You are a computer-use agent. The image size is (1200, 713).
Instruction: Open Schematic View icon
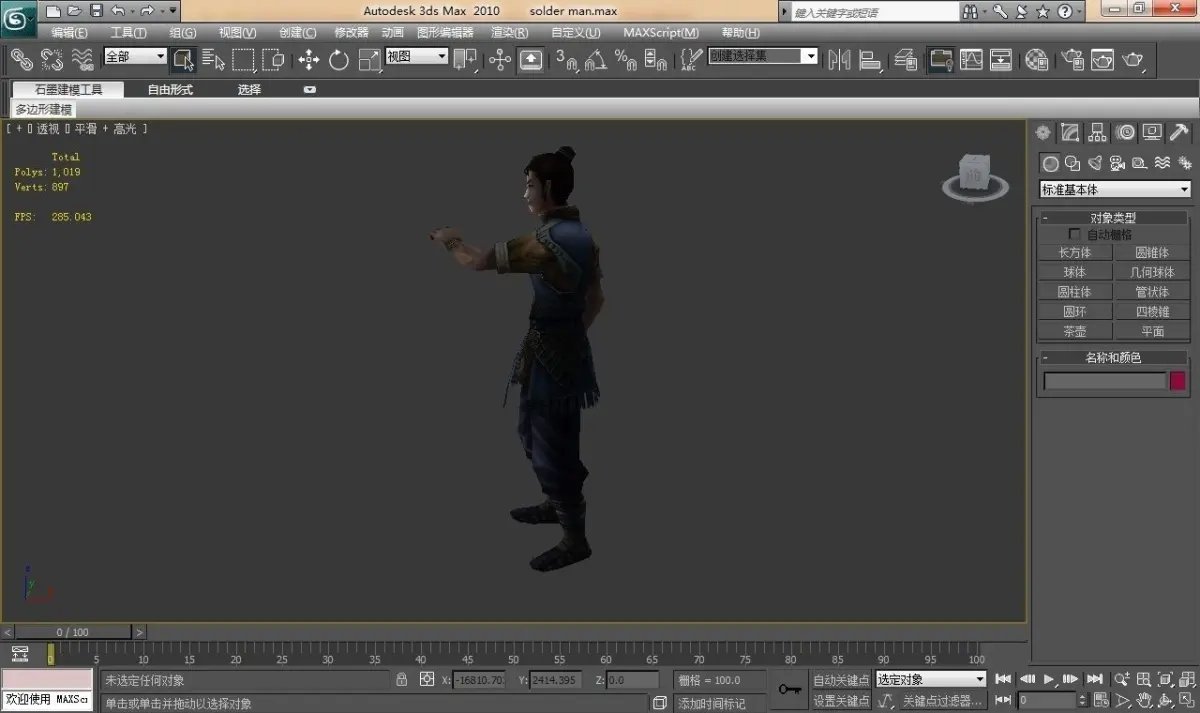click(1001, 59)
